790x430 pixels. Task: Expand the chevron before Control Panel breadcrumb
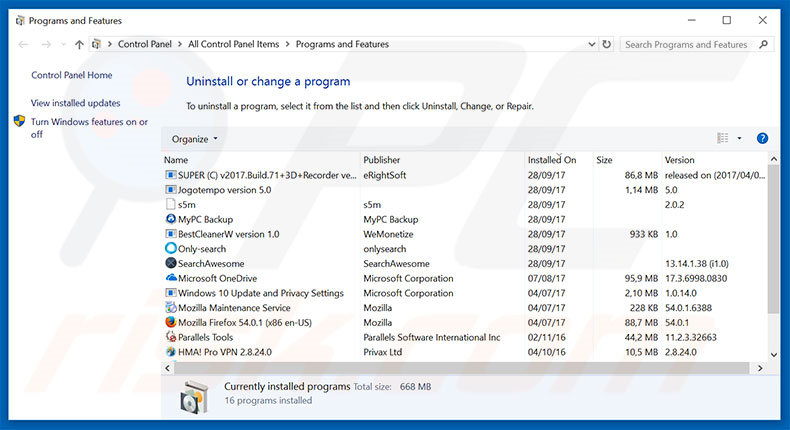pyautogui.click(x=109, y=44)
